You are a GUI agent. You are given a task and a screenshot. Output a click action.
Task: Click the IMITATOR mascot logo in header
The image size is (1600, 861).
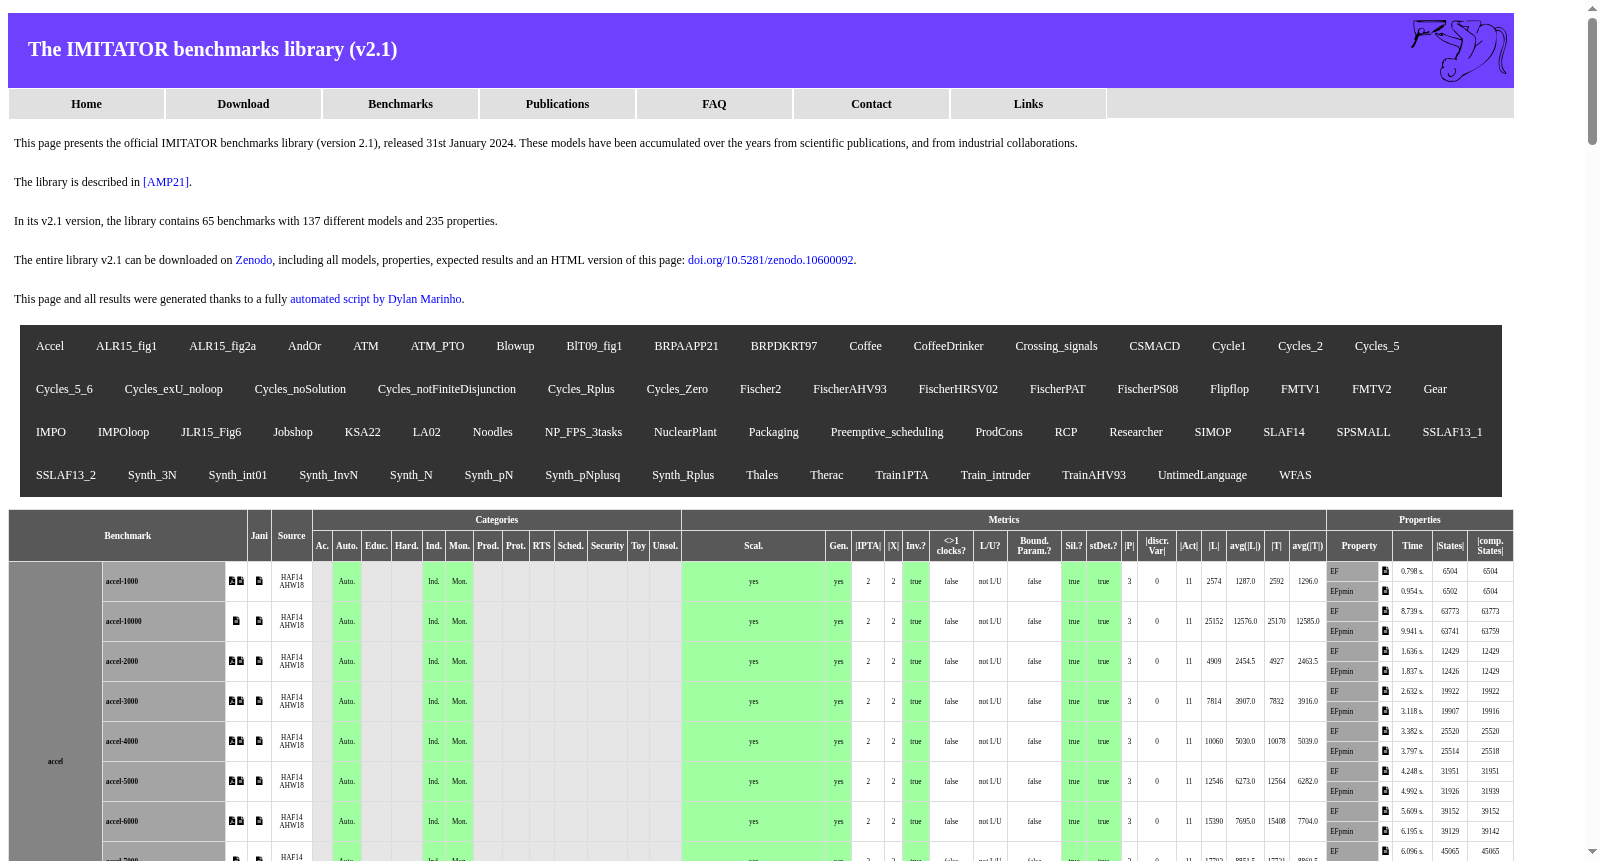pos(1459,50)
